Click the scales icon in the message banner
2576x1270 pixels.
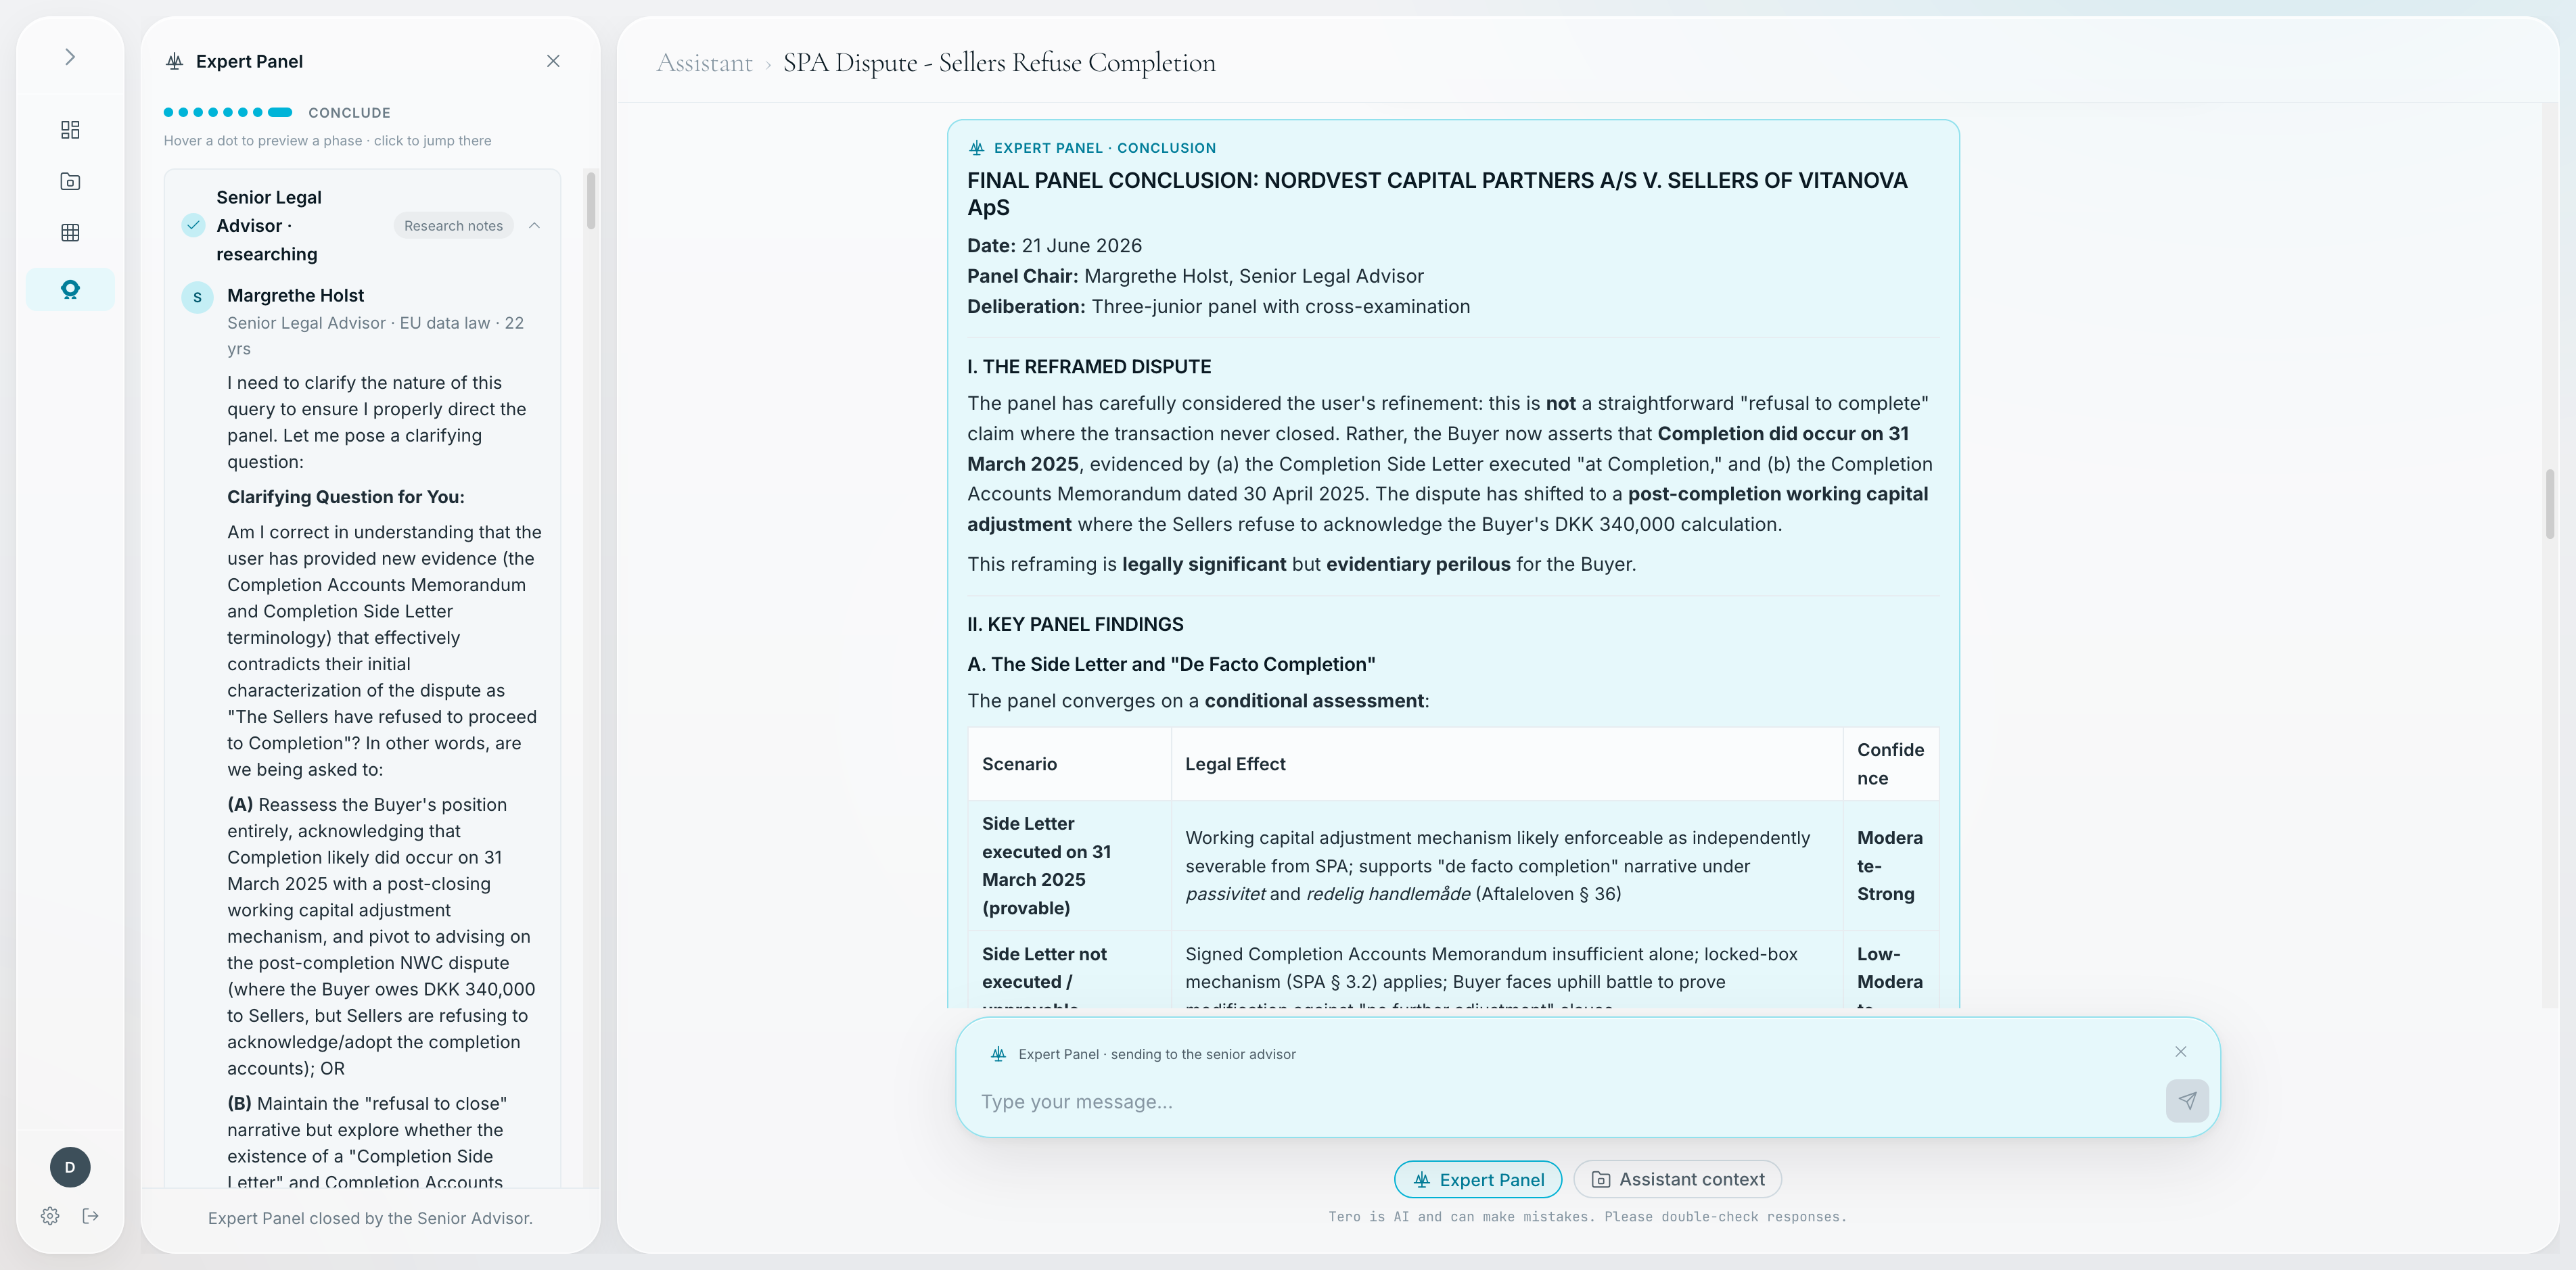click(x=998, y=1054)
